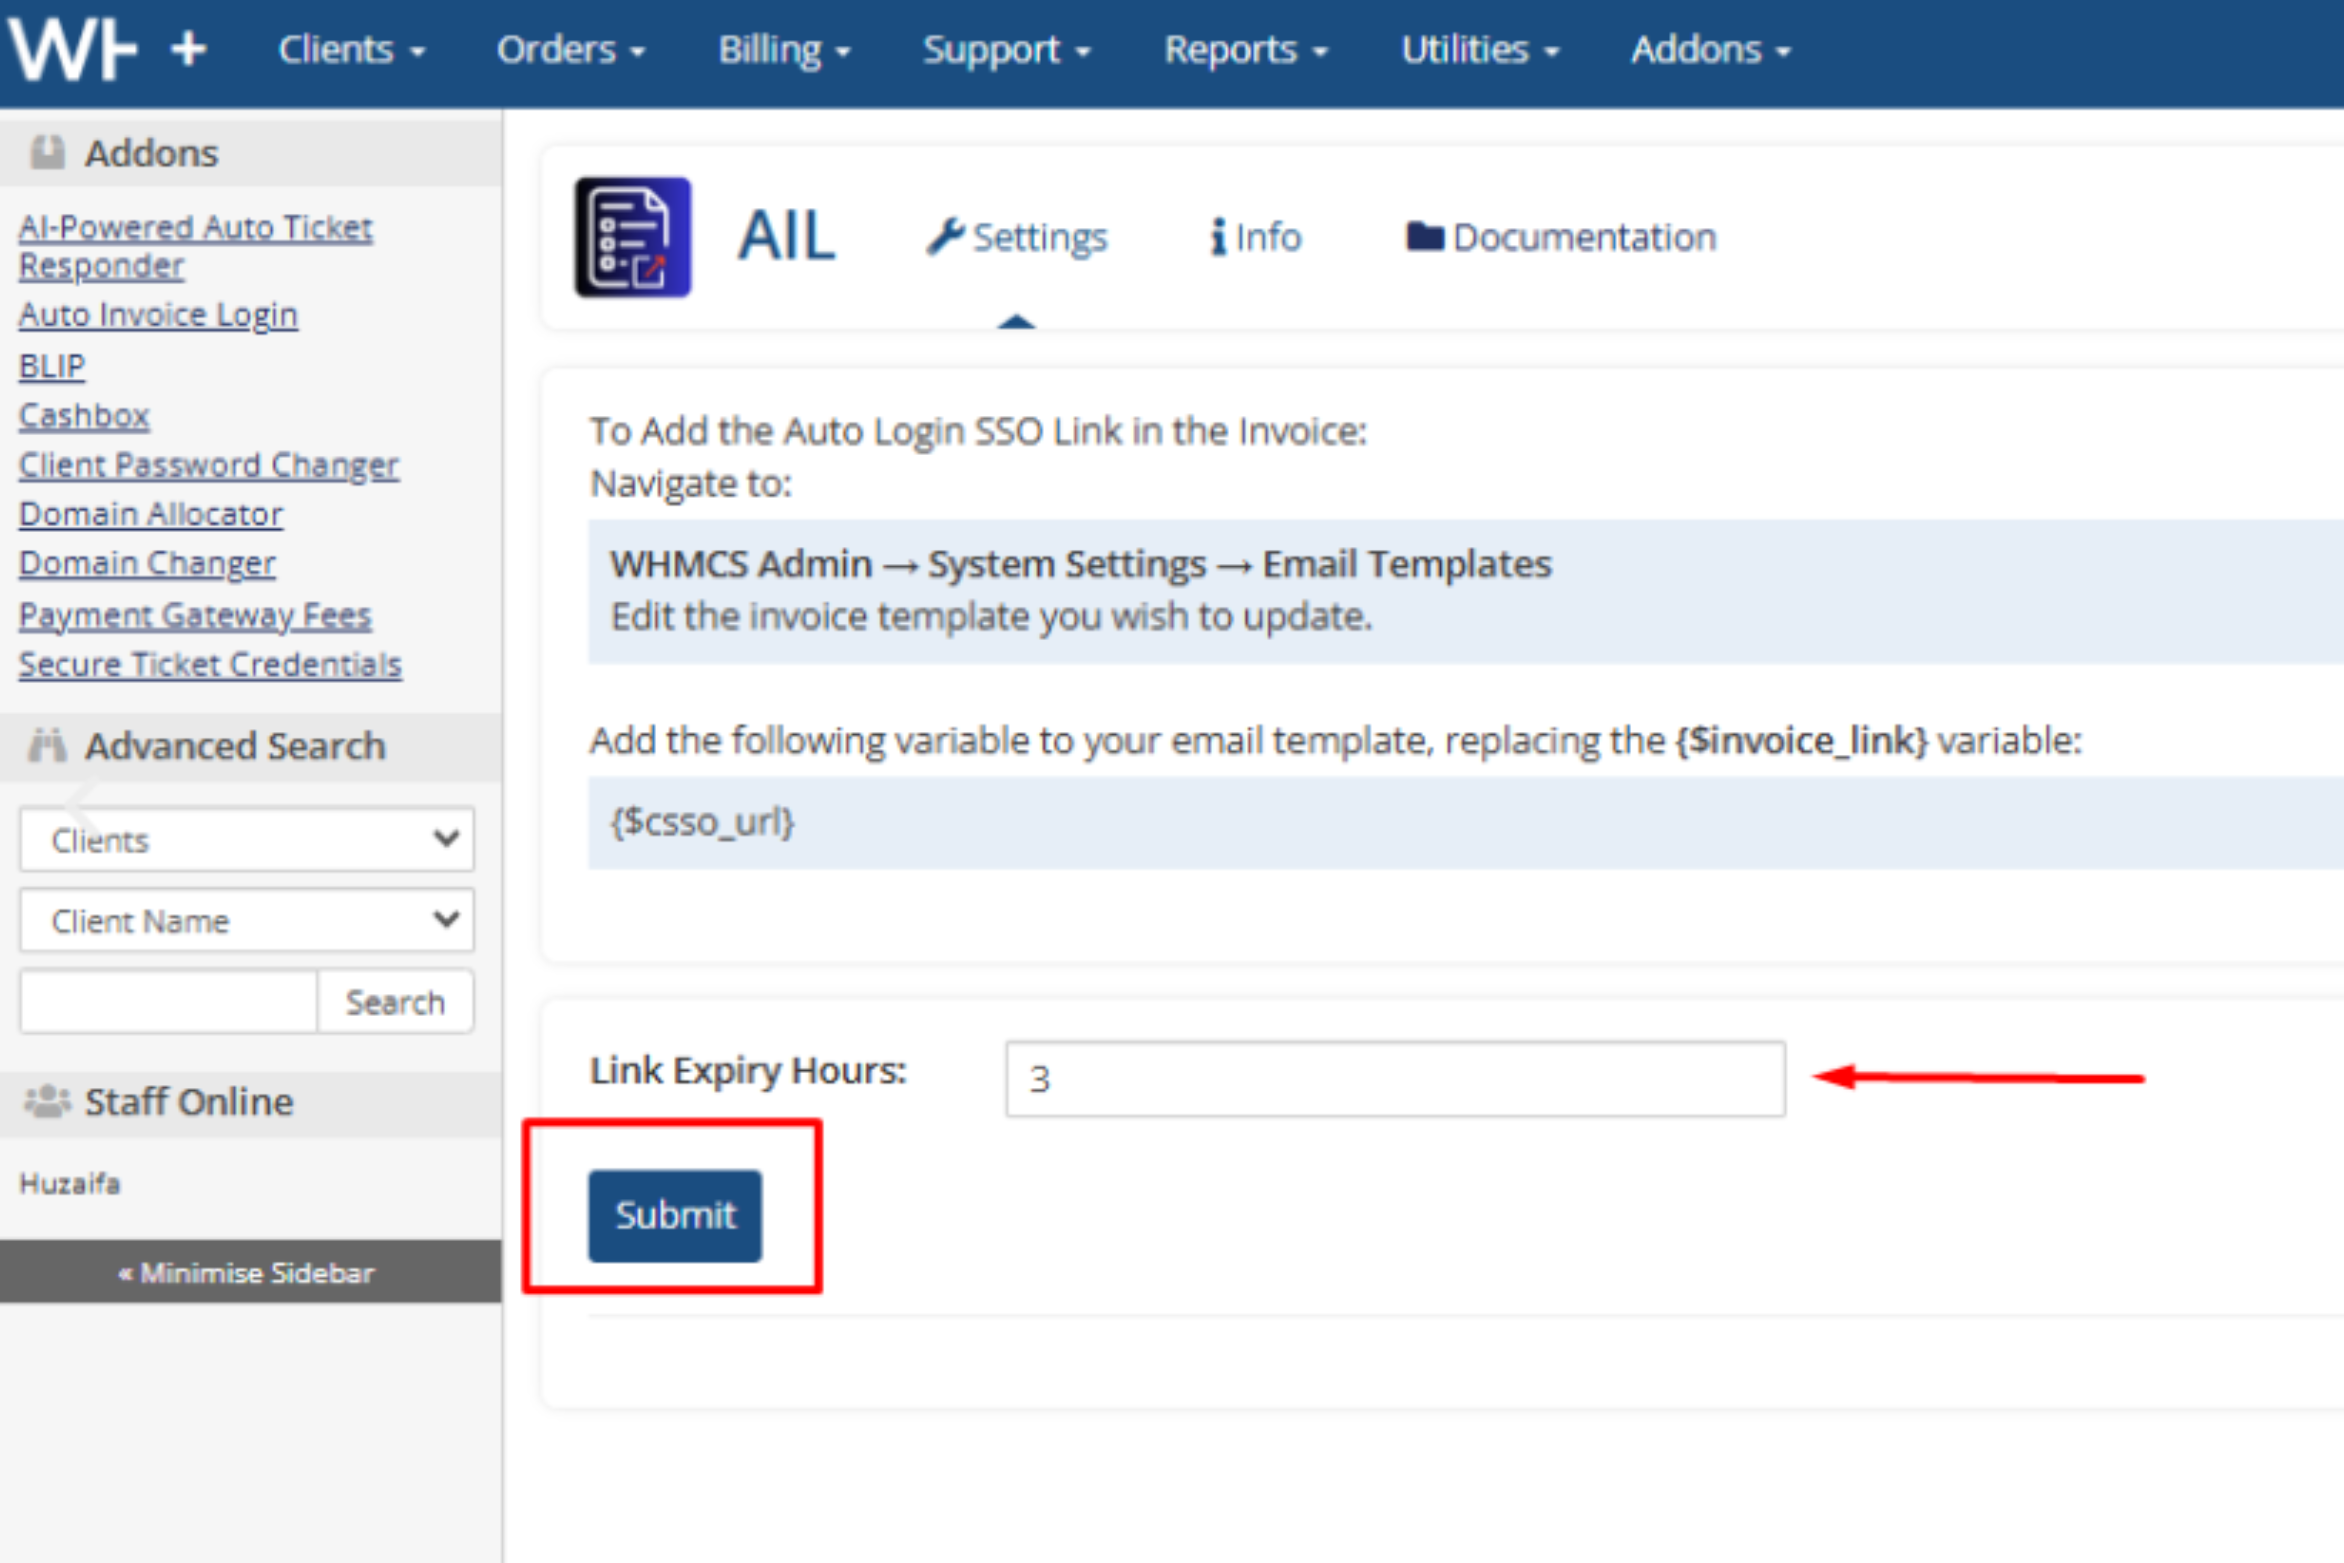This screenshot has height=1563, width=2344.
Task: Collapse sidebar with Minimise Sidebar
Action: coord(247,1272)
